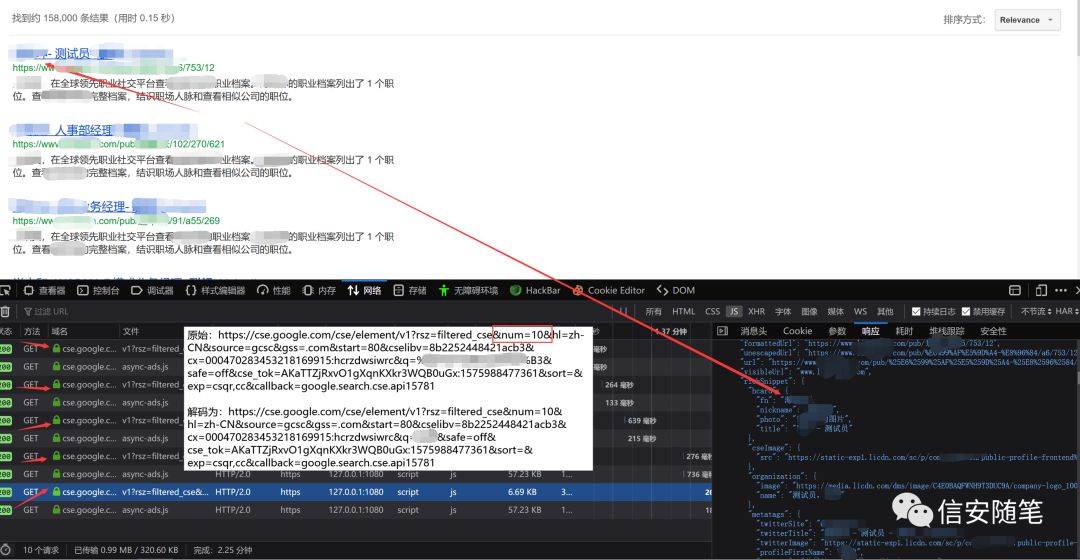Screen dimensions: 1080x560
Task: Open devtools more options ellipsis
Action: click(x=1061, y=291)
